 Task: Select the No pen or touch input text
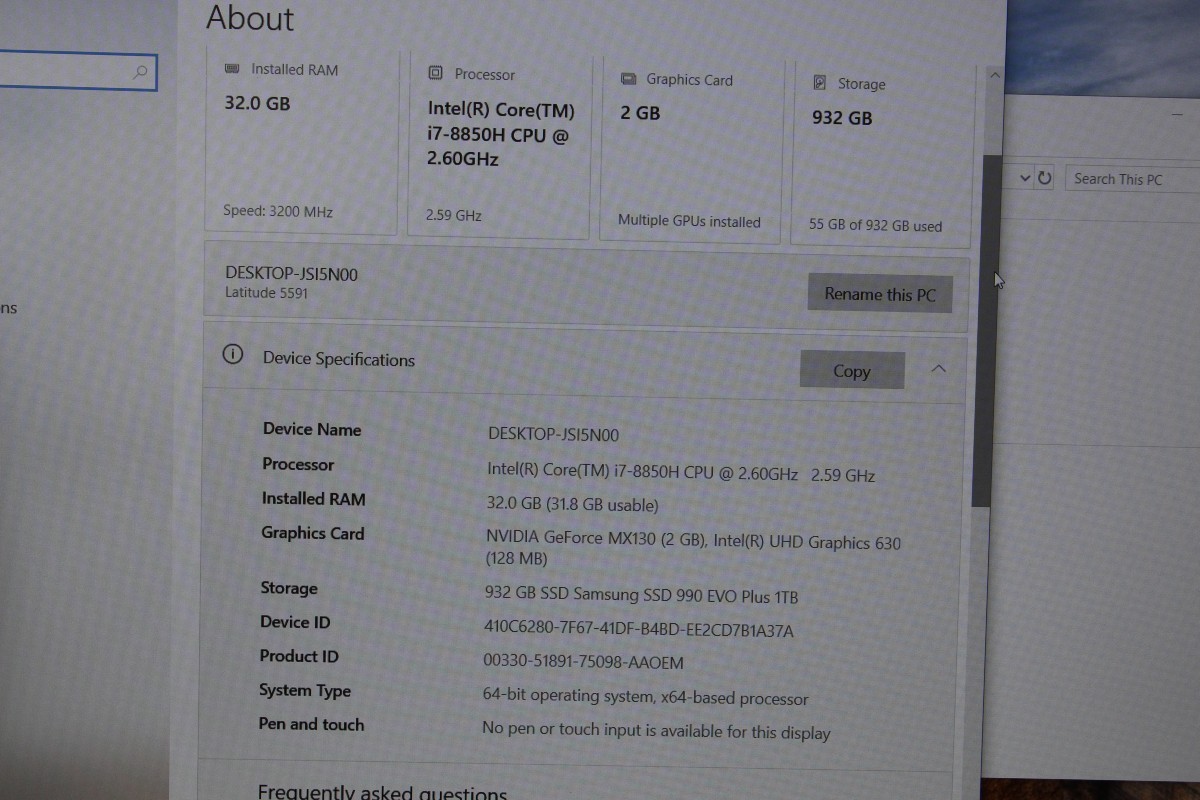pyautogui.click(x=656, y=730)
